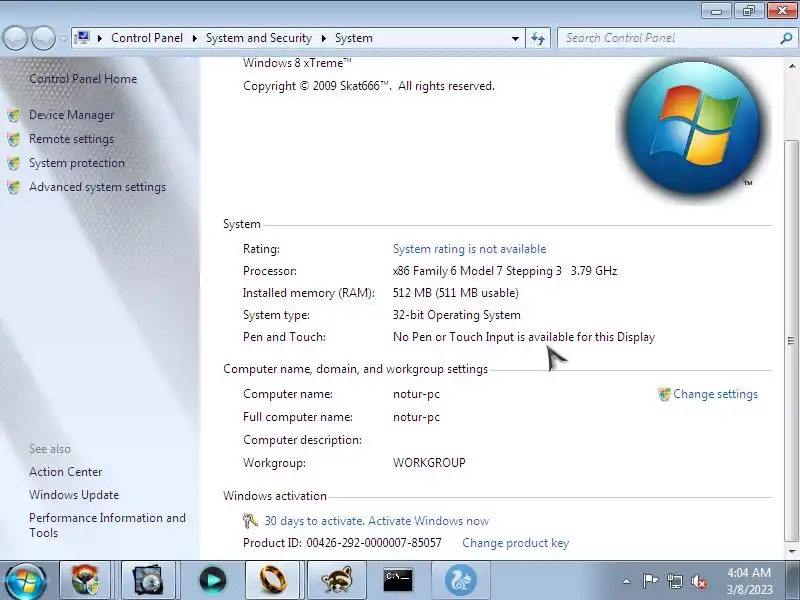Select Control Panel breadcrumb
The height and width of the screenshot is (600, 800).
[x=147, y=38]
